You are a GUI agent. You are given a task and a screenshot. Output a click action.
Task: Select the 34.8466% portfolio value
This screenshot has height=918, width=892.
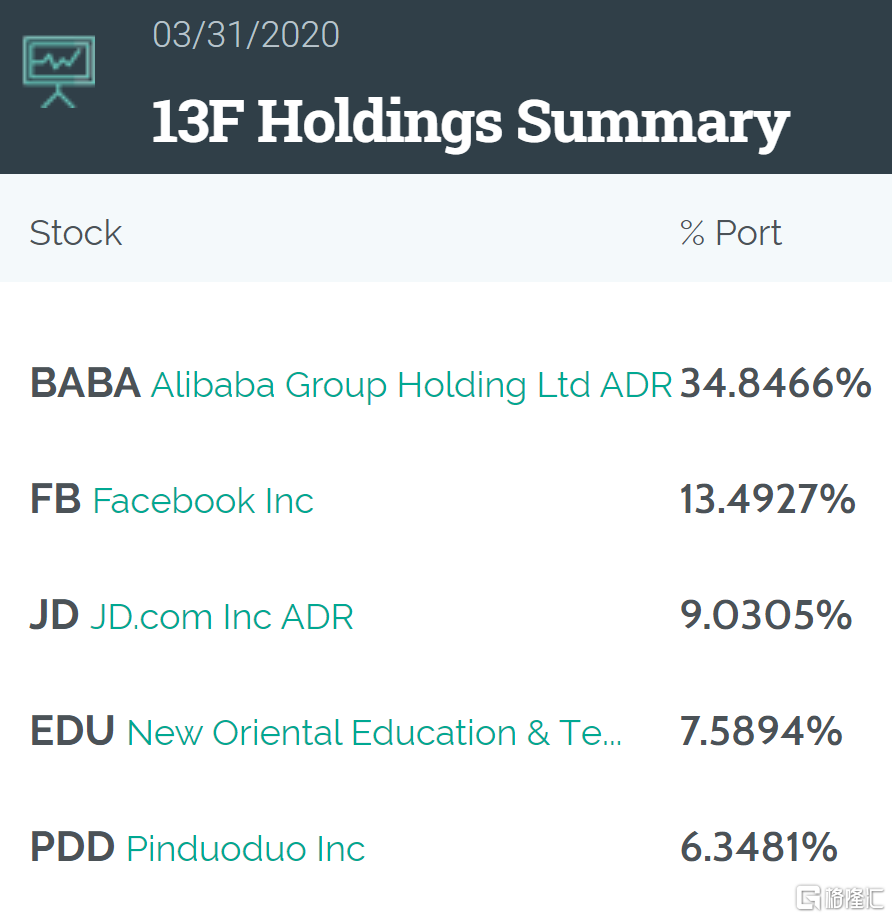click(x=776, y=384)
